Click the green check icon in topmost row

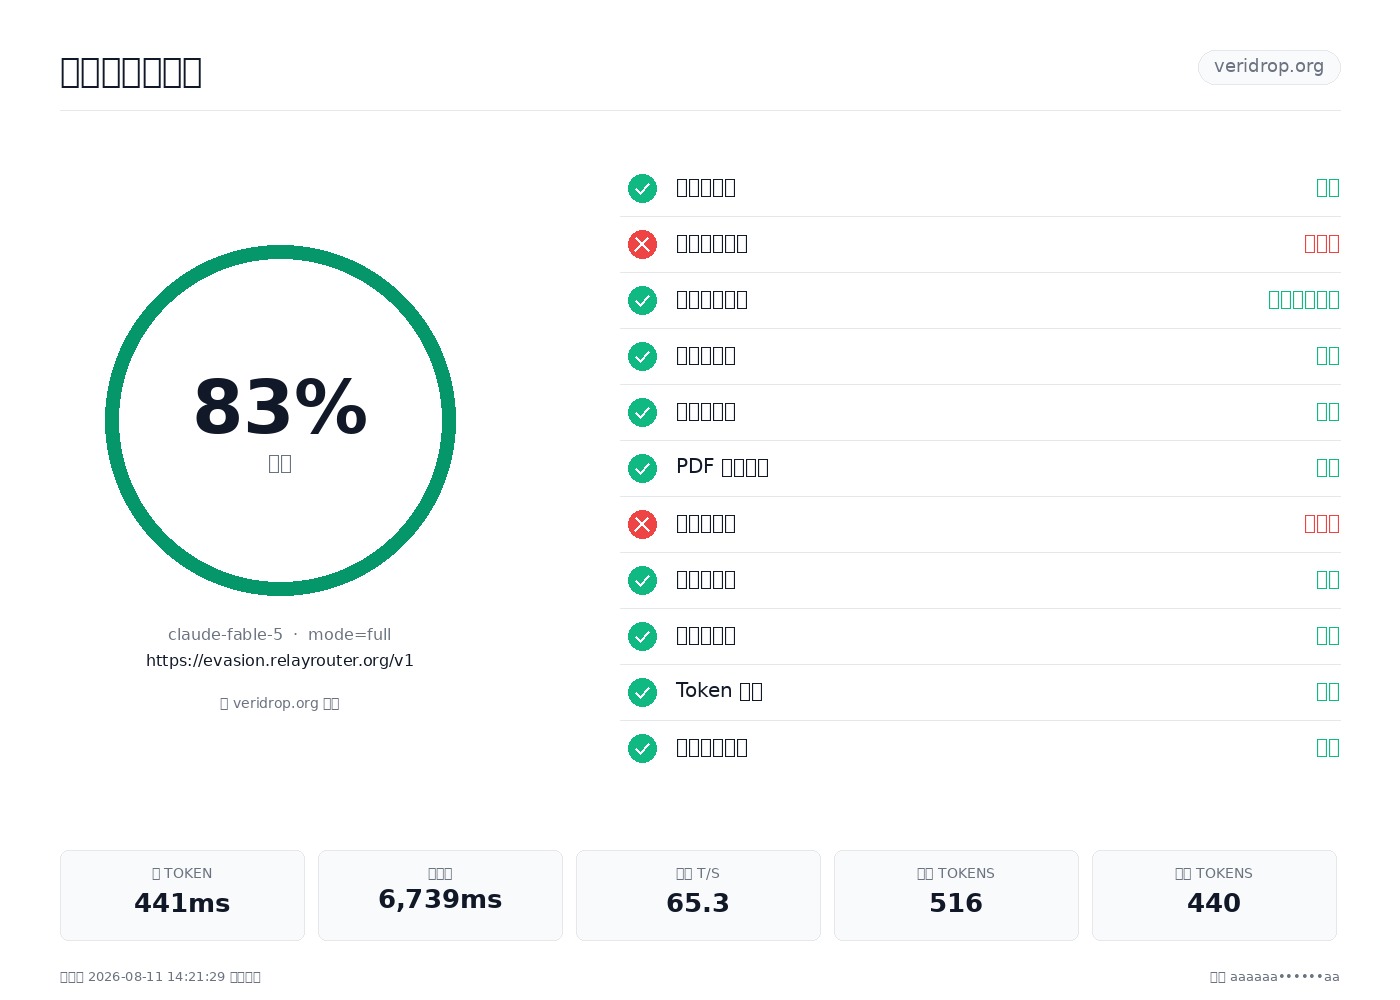point(642,188)
